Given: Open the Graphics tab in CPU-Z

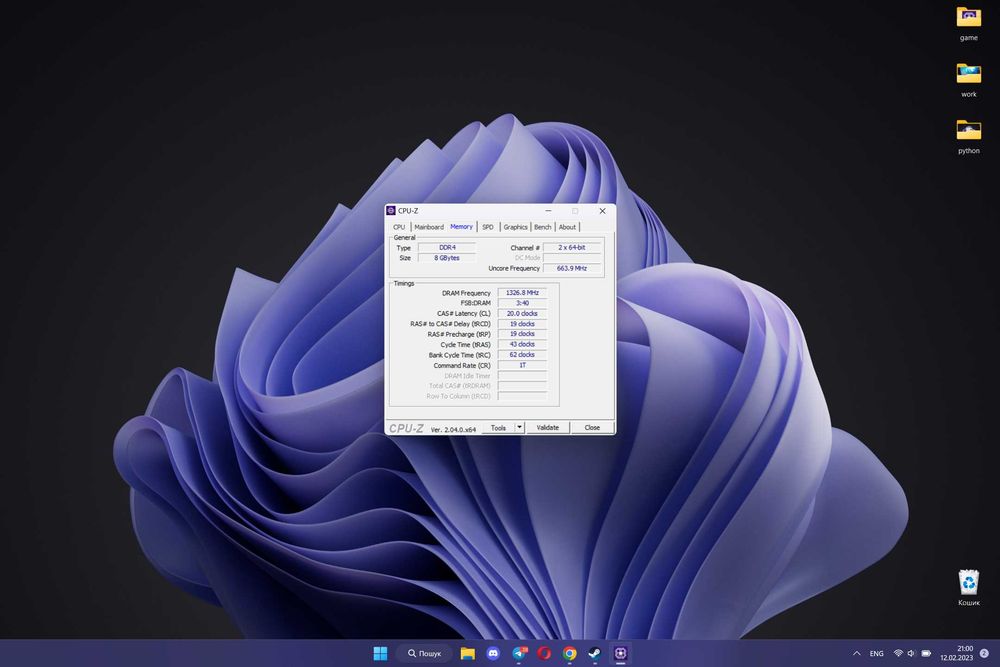Looking at the screenshot, I should point(515,227).
